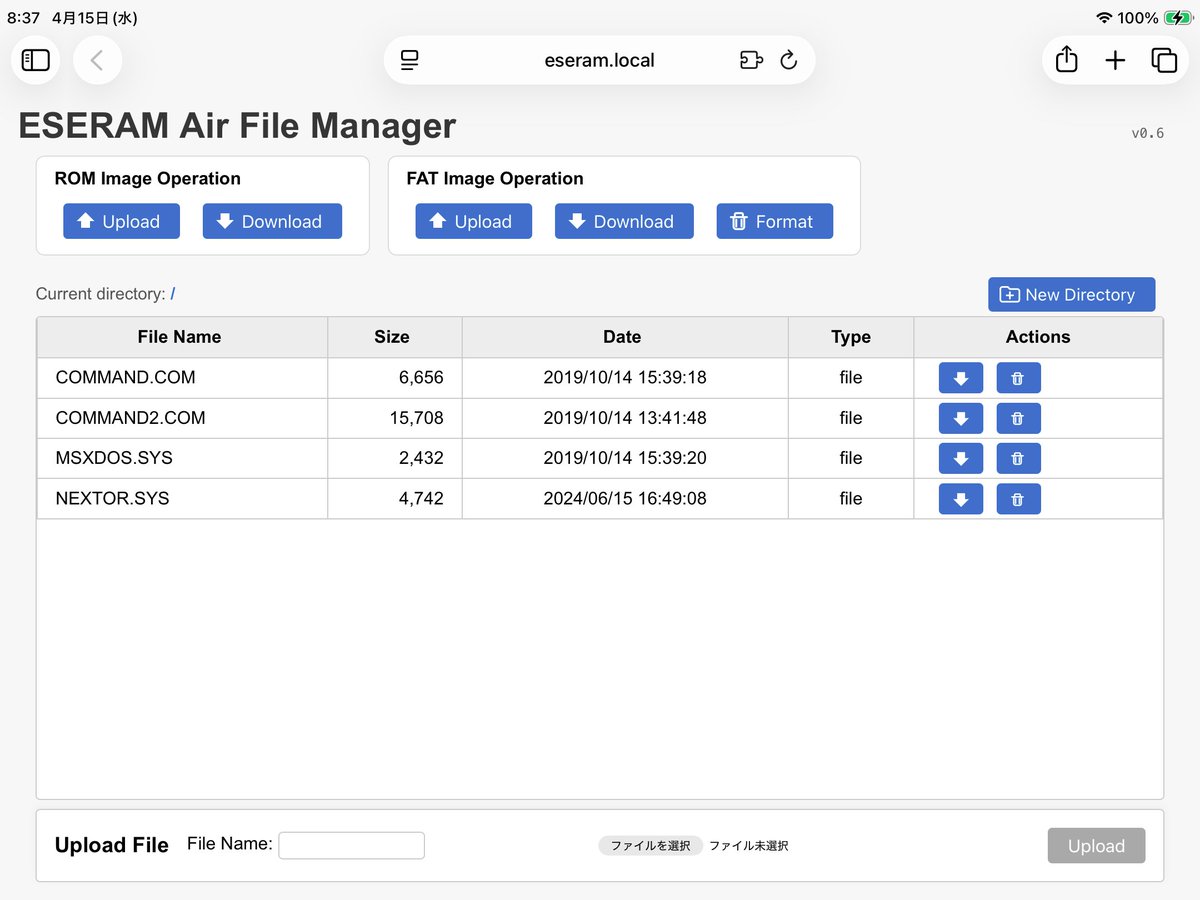Show the Safari tab overview
1200x900 pixels.
click(1164, 60)
